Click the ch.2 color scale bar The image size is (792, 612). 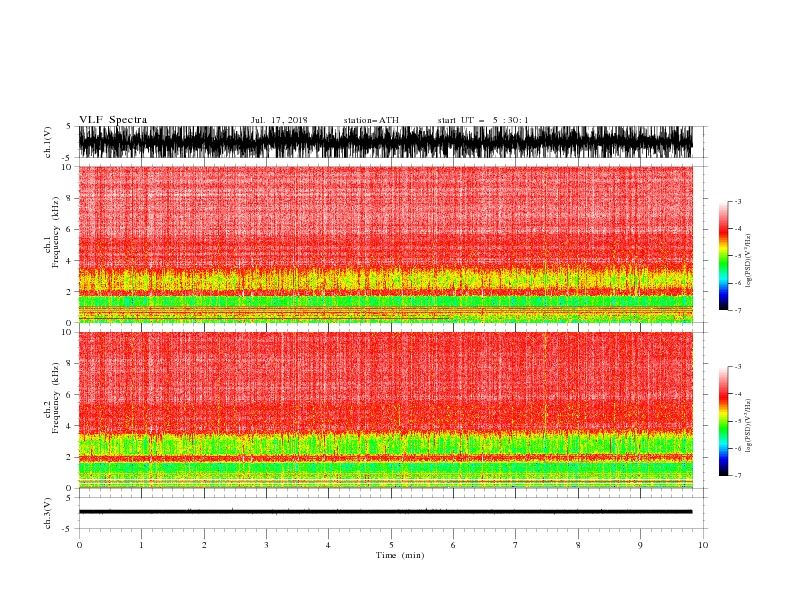[723, 421]
